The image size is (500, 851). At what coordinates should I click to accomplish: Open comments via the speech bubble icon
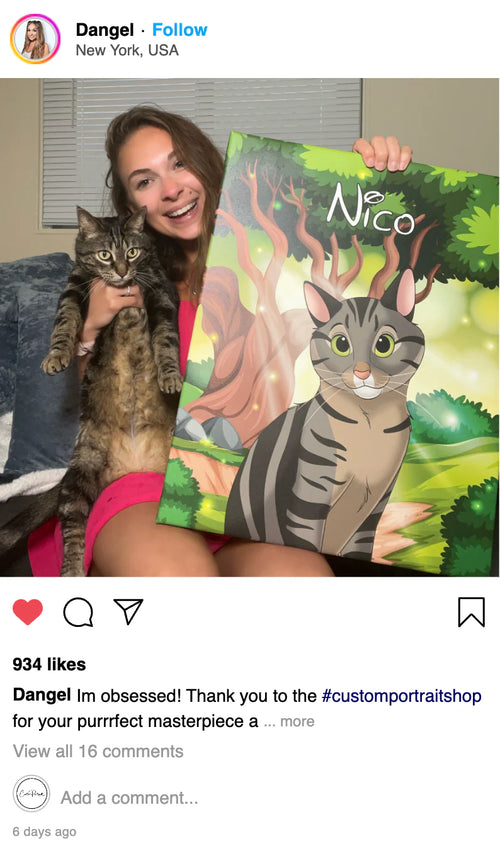78,613
